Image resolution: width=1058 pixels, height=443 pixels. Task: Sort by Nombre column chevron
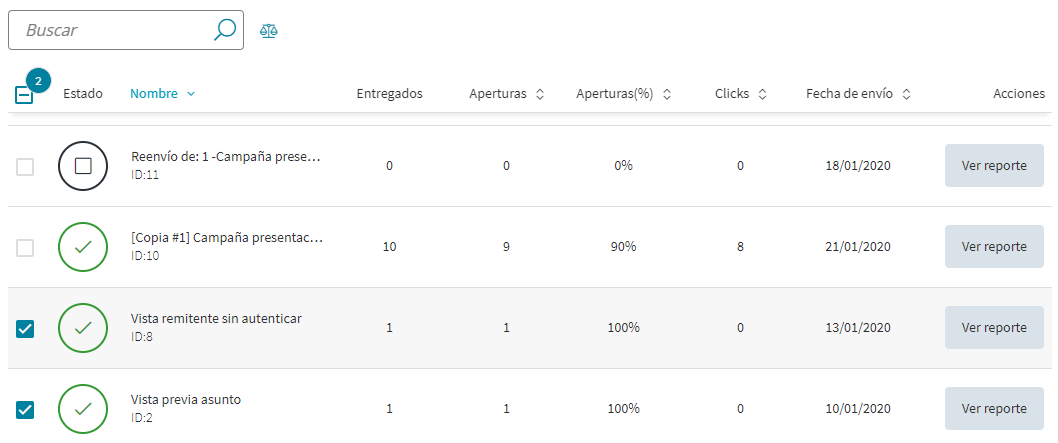[x=191, y=94]
